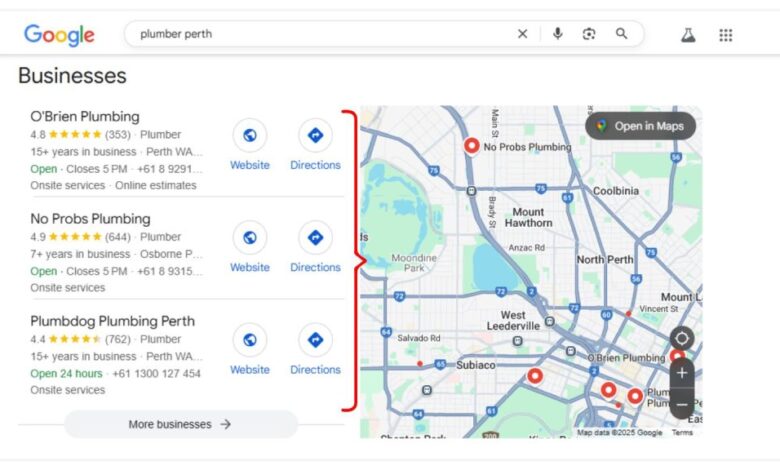
Task: Submit search with magnifying glass icon
Action: pos(621,34)
